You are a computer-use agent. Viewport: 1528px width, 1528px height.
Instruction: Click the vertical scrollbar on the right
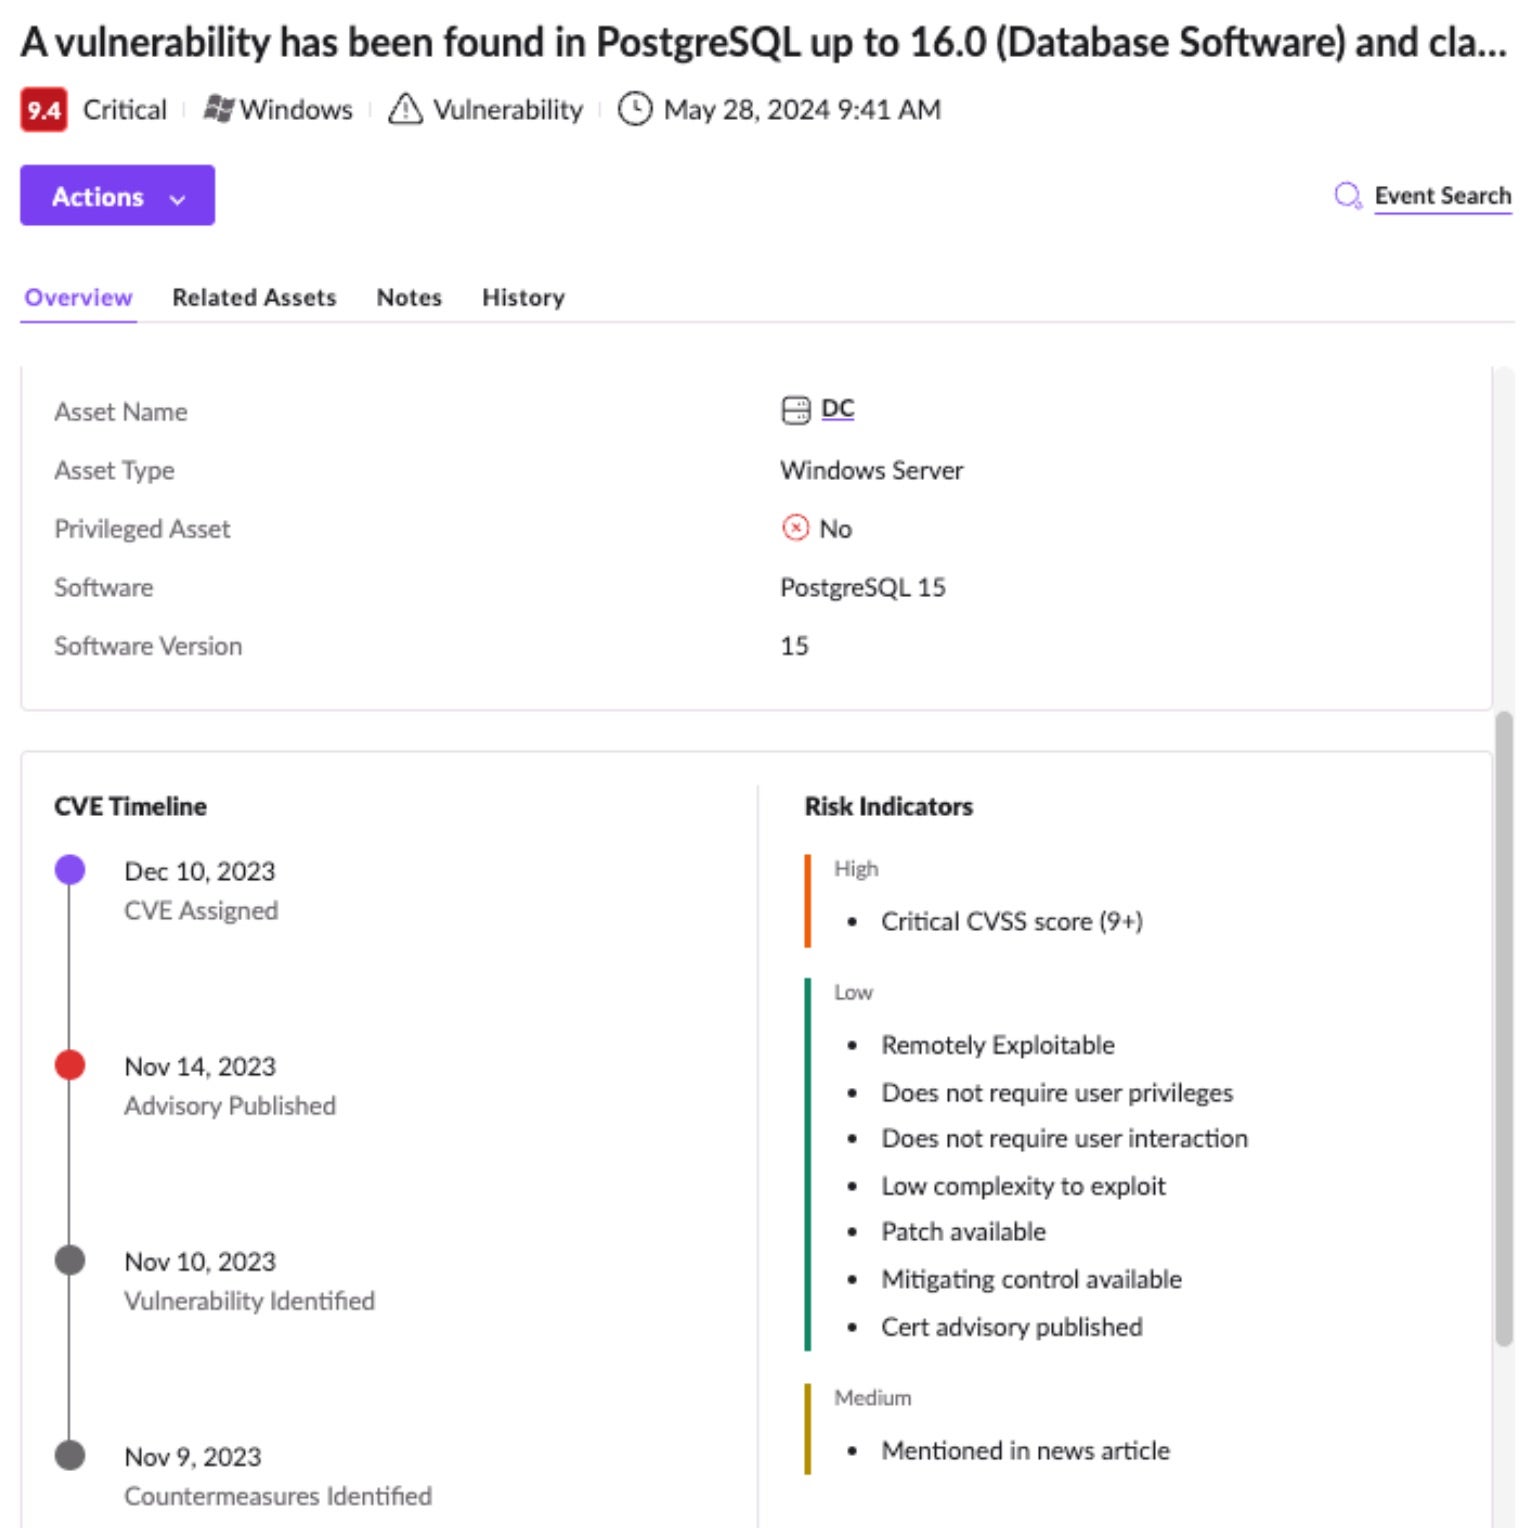point(1503,1030)
